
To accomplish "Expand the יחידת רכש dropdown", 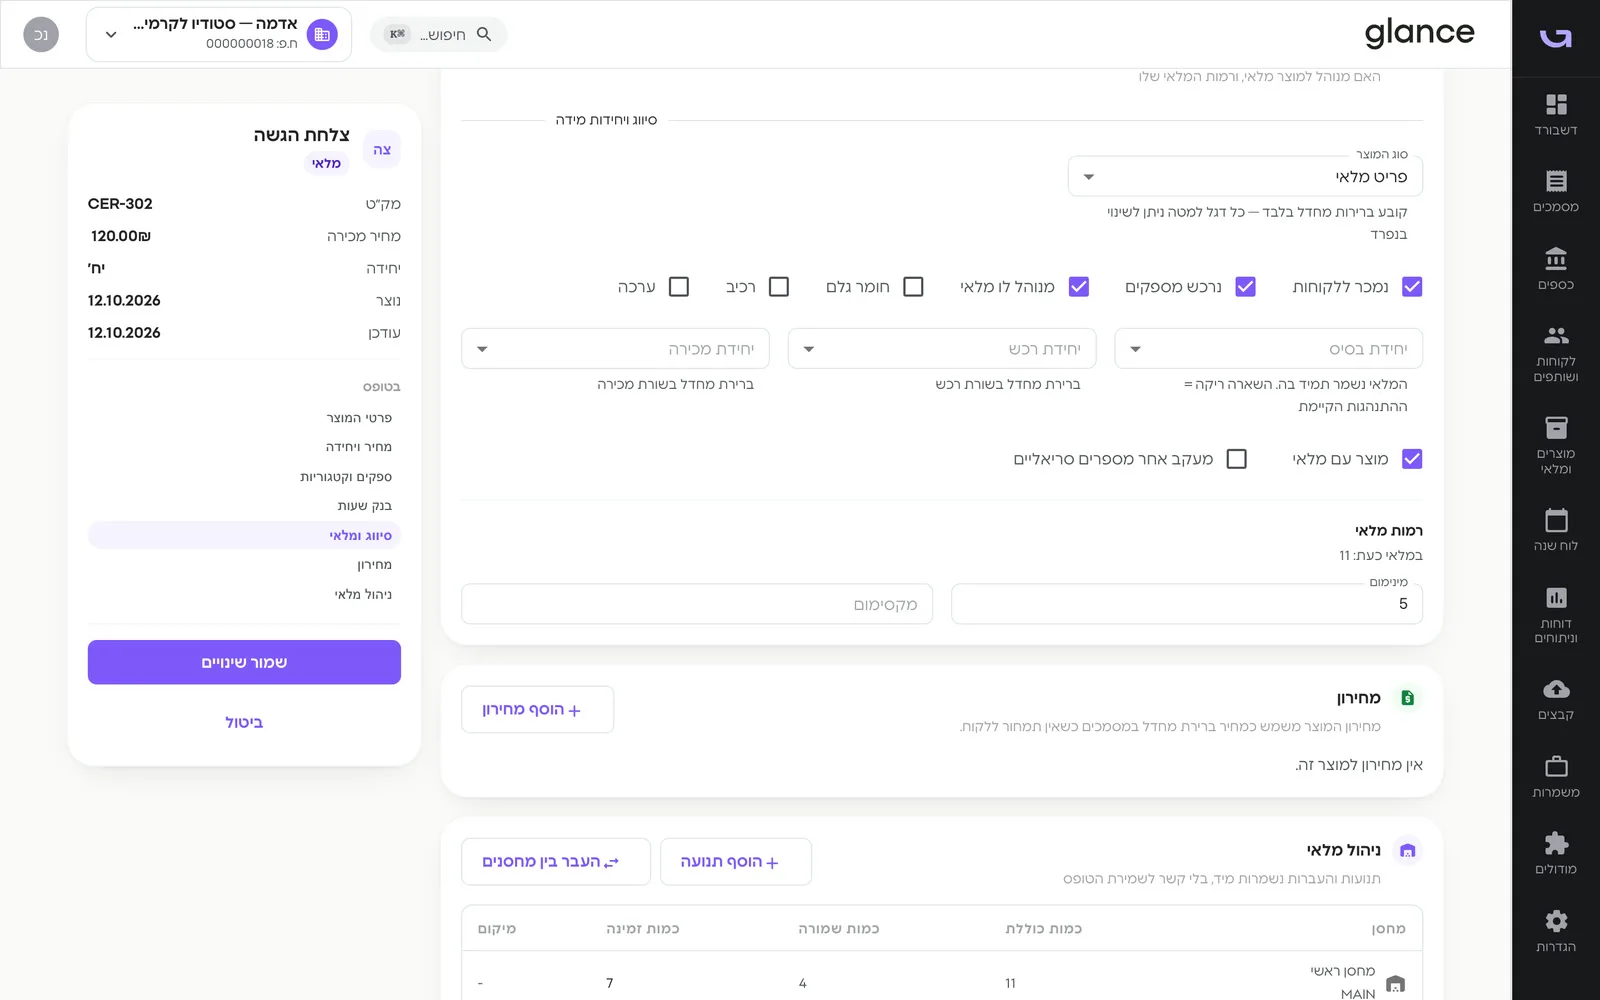I will (942, 349).
